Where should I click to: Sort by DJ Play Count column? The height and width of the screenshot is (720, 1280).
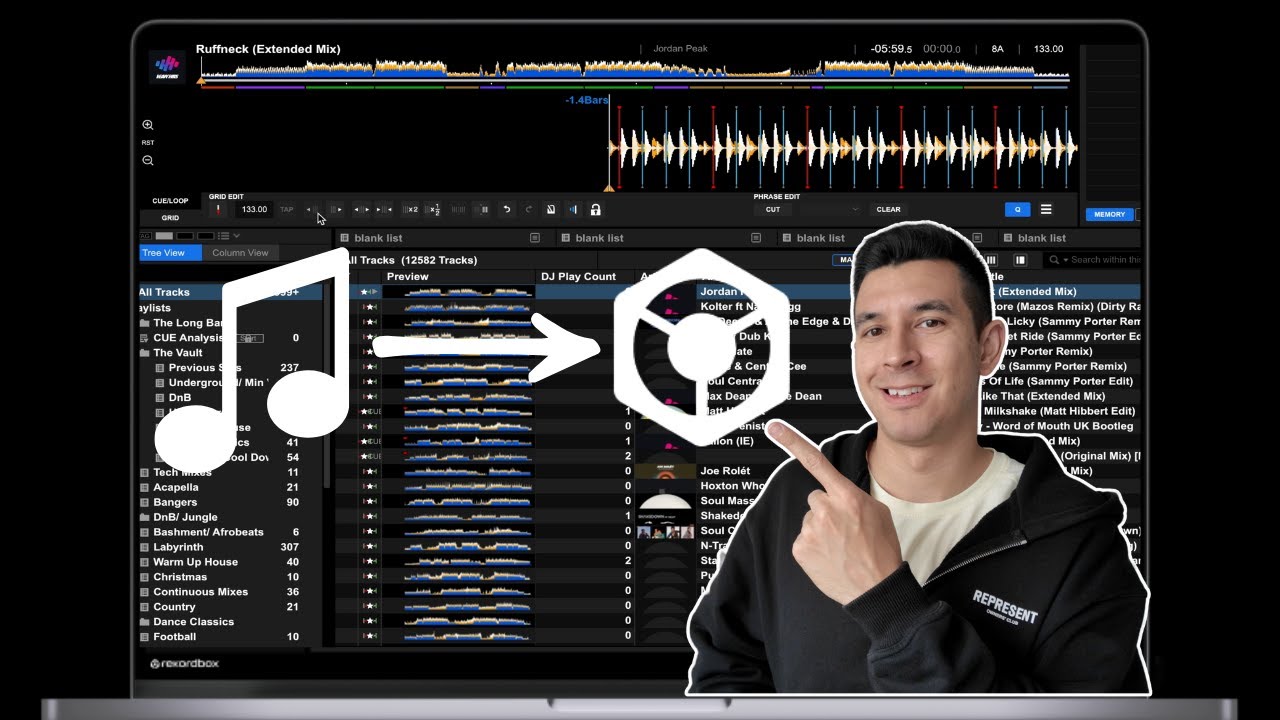[578, 276]
